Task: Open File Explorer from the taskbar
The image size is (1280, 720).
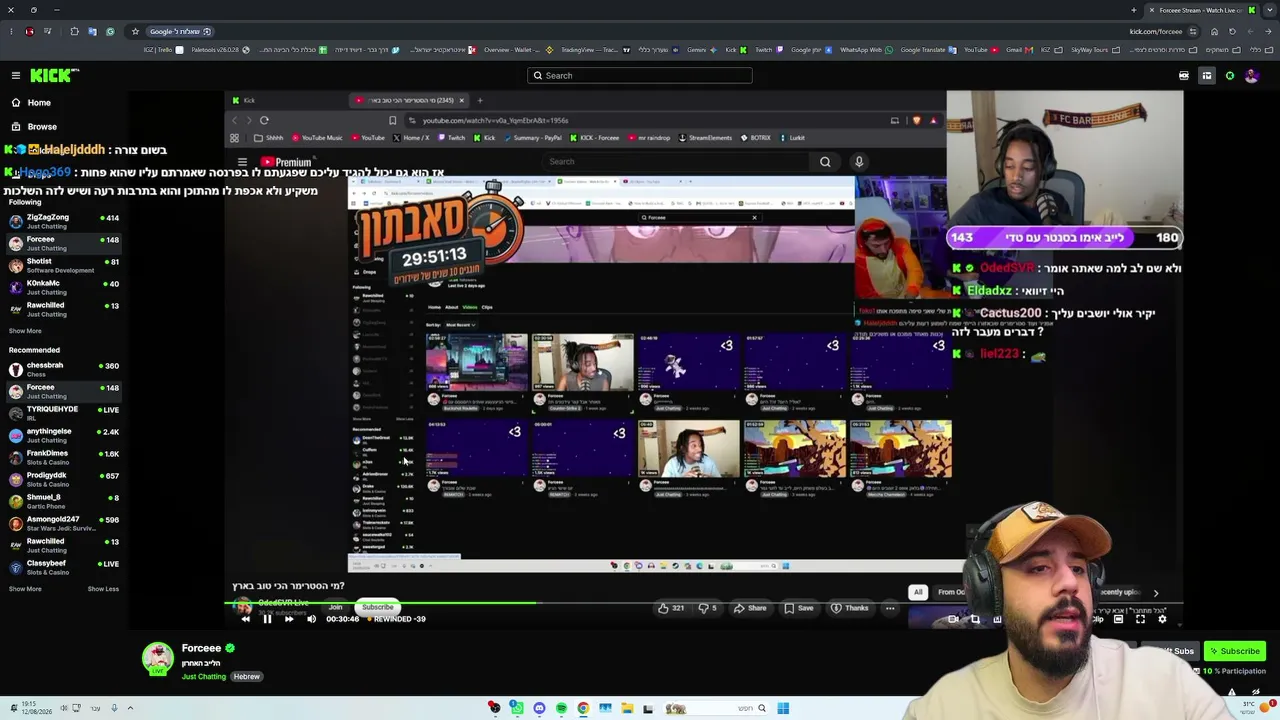Action: coord(627,709)
